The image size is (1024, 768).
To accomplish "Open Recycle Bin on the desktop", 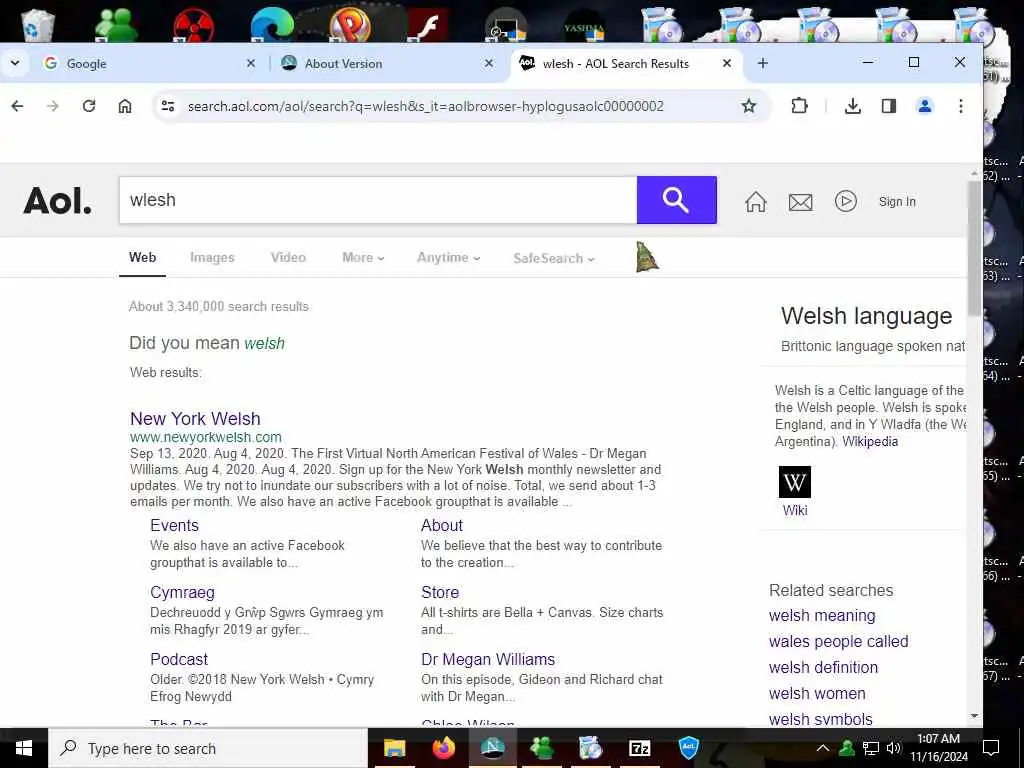I will click(x=38, y=25).
